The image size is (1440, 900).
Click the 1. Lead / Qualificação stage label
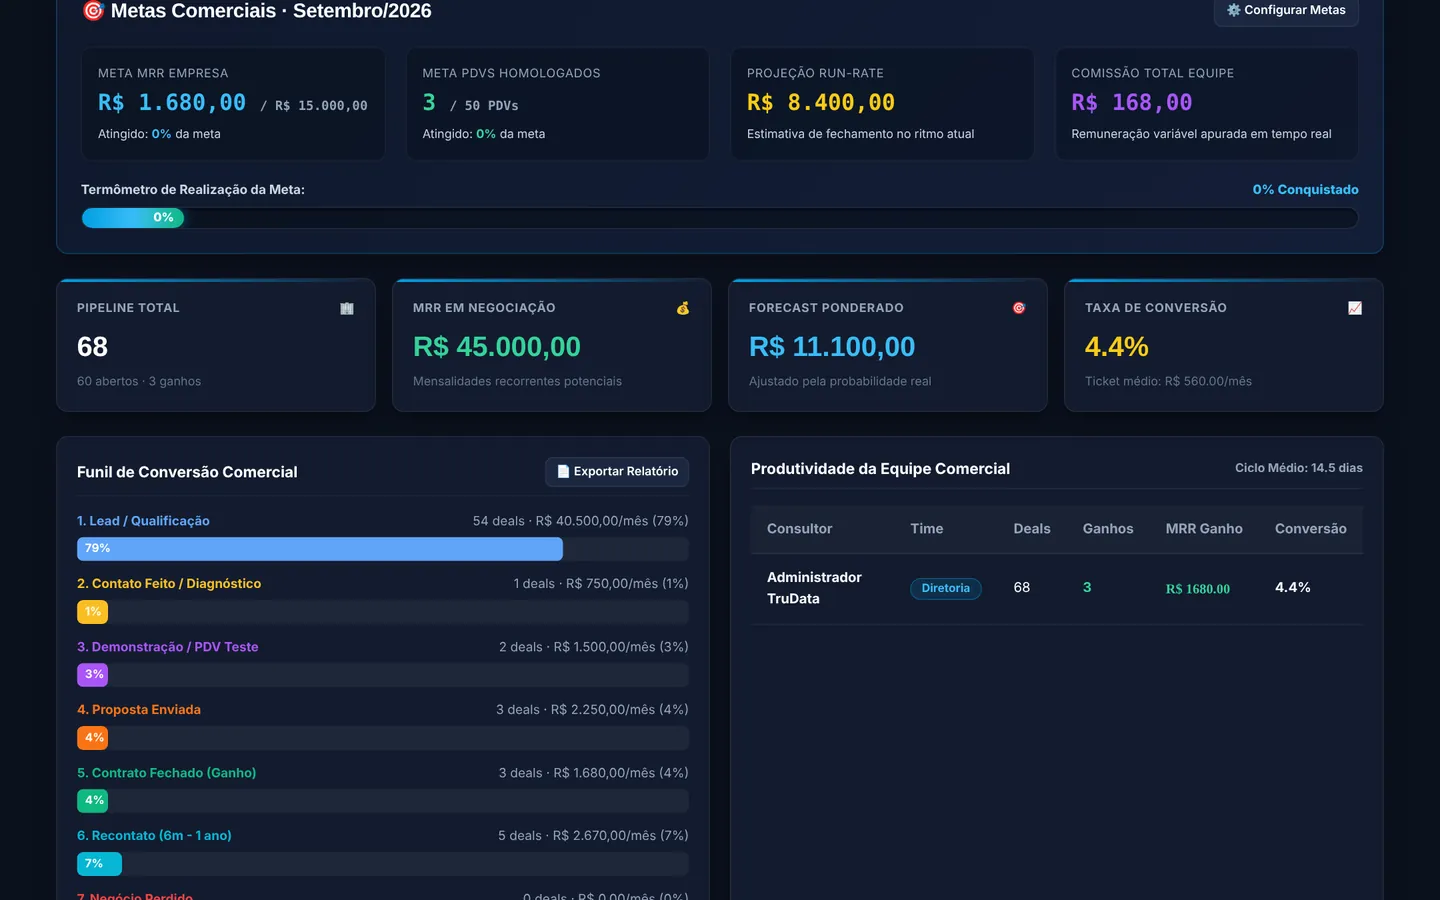[143, 521]
